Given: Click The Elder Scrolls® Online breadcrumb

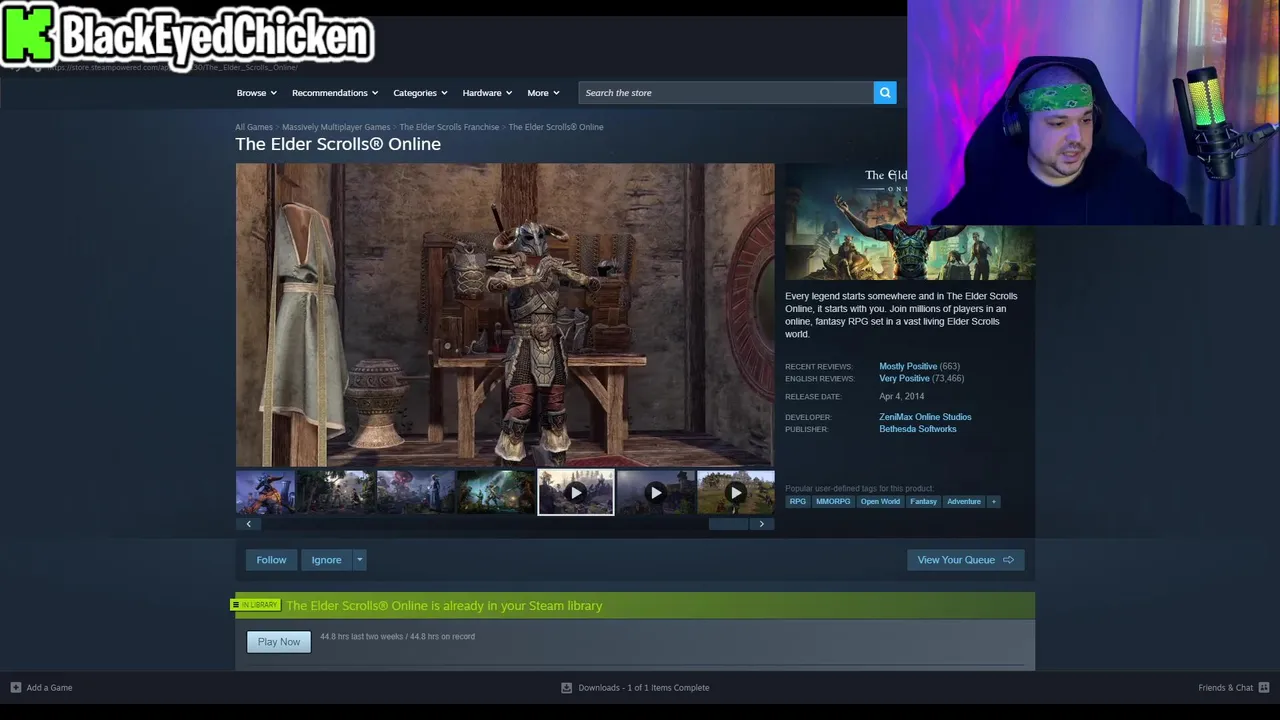Looking at the screenshot, I should [x=556, y=127].
